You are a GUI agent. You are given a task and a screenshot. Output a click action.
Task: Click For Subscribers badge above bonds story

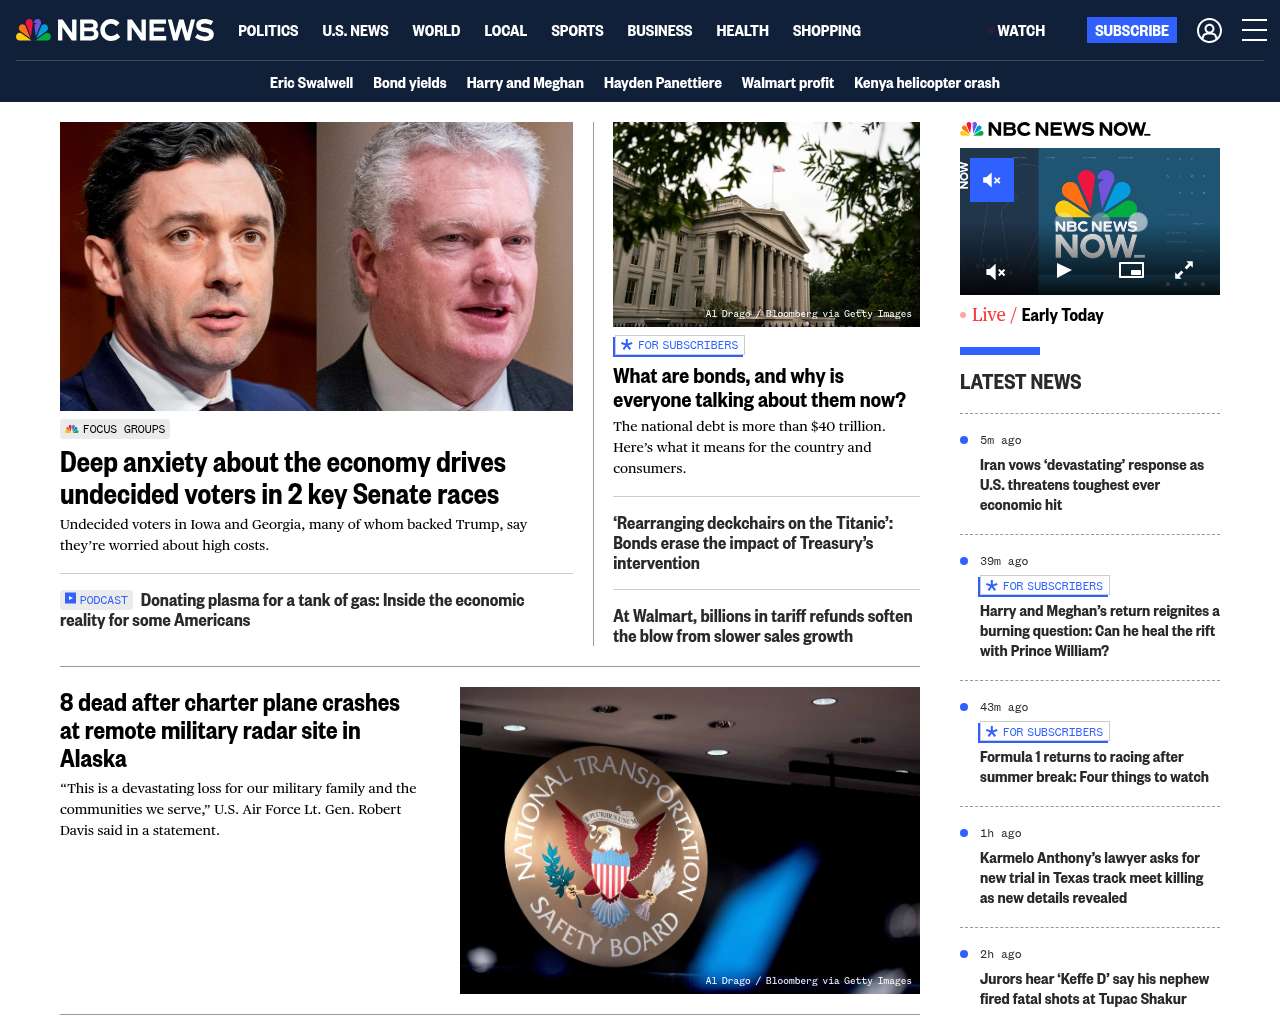click(x=679, y=345)
